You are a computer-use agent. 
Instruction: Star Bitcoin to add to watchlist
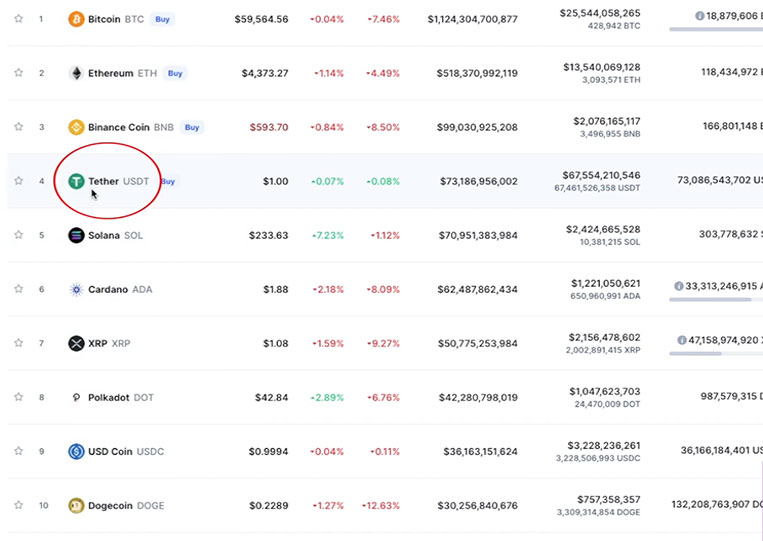pos(18,19)
